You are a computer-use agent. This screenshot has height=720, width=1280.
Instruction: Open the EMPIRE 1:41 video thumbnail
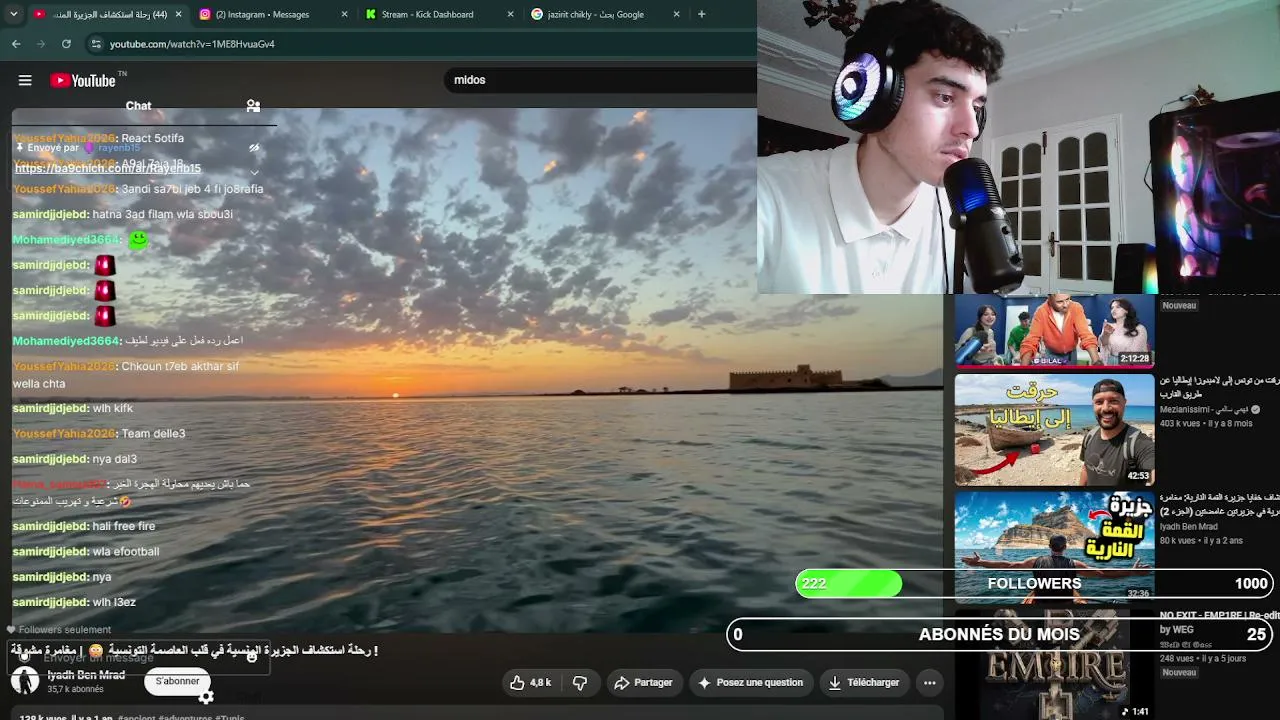[x=1054, y=664]
